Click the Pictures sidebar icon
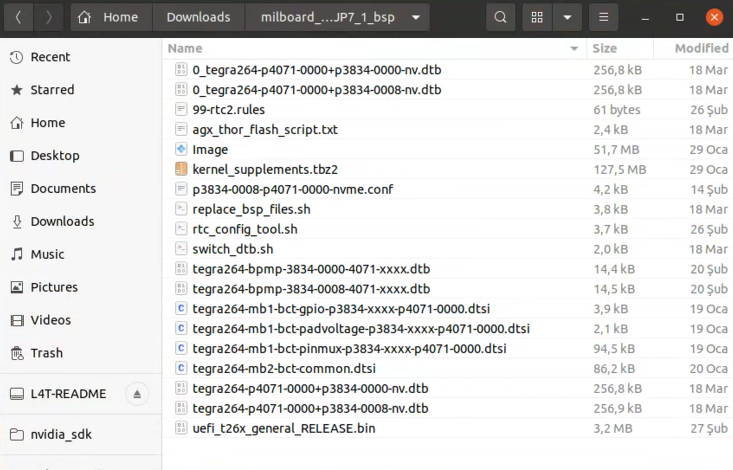 [17, 287]
